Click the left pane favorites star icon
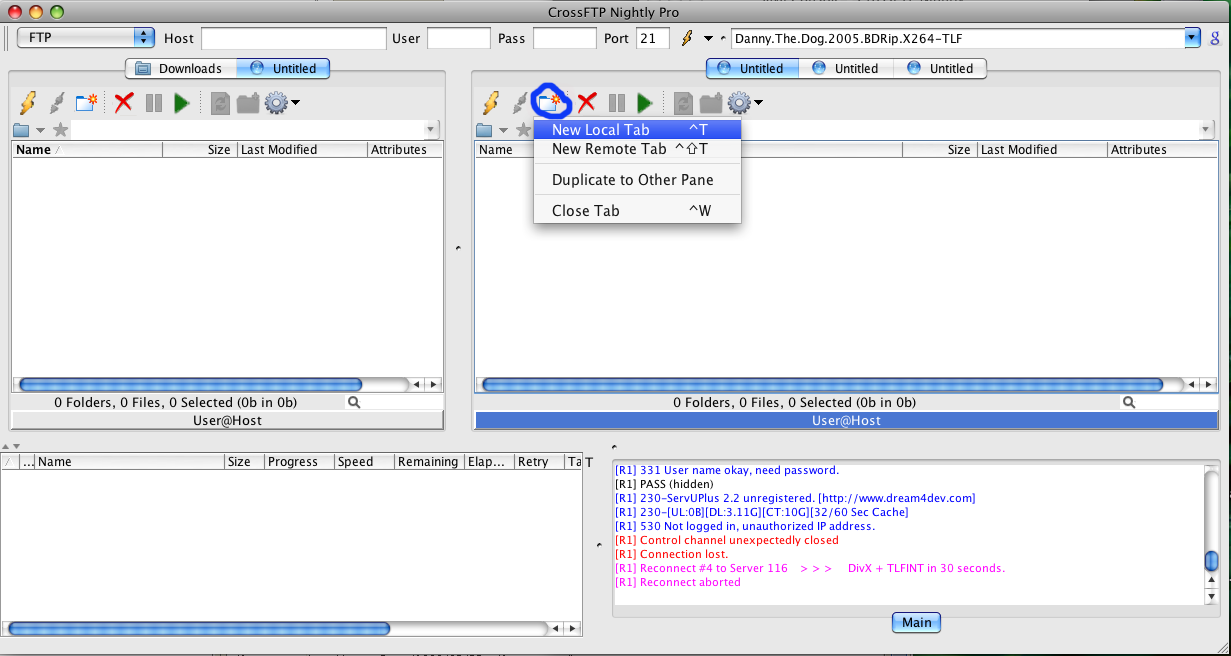The height and width of the screenshot is (656, 1231). pyautogui.click(x=61, y=130)
